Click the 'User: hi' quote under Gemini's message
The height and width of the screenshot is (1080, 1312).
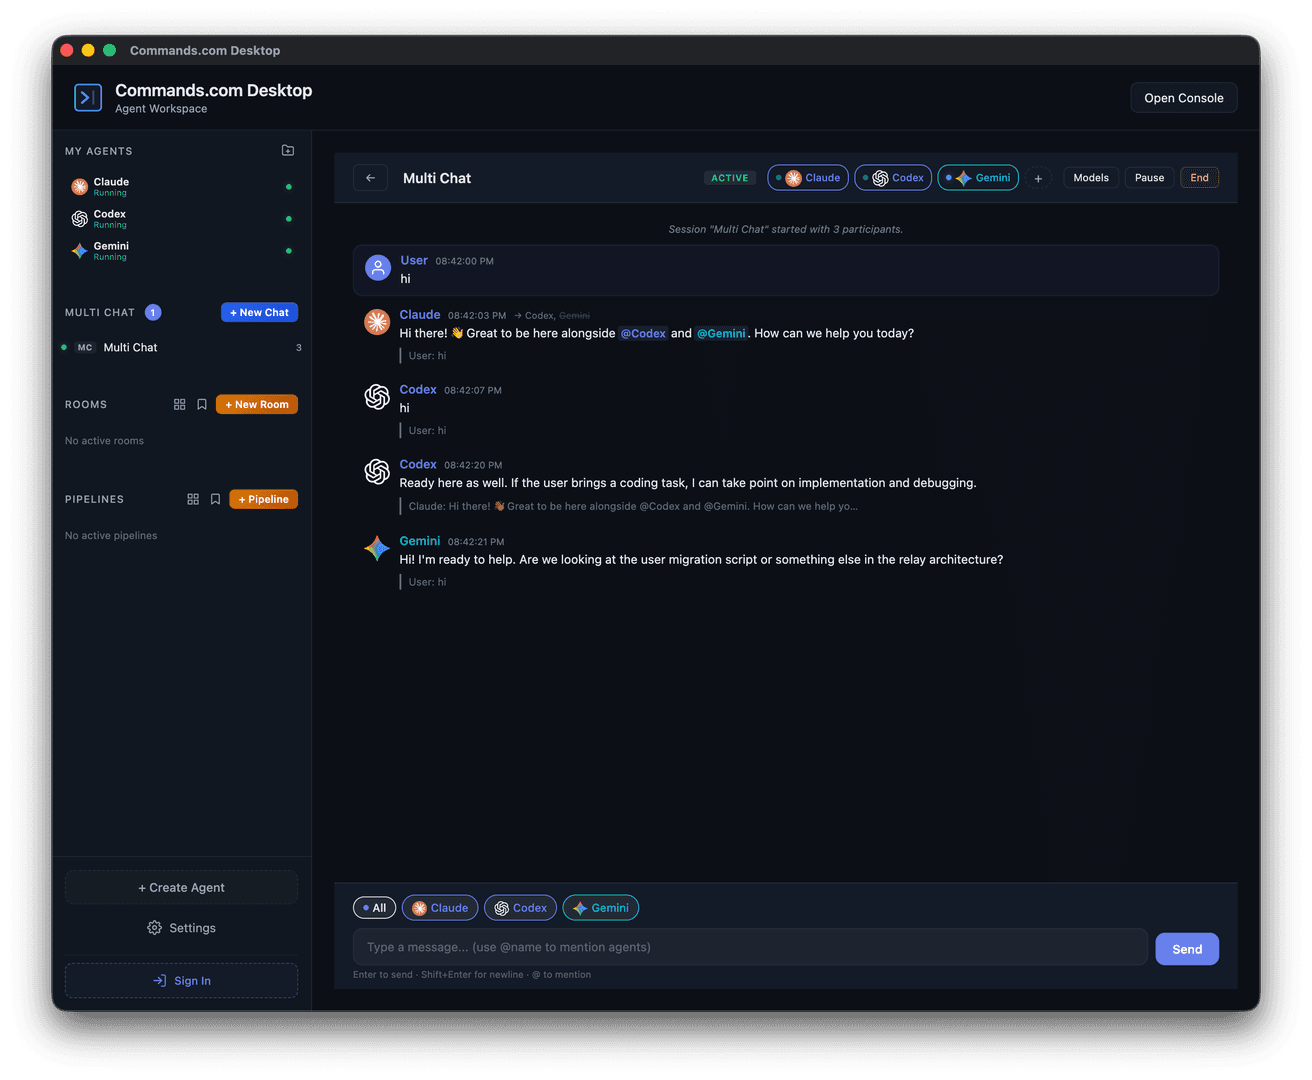[x=427, y=582]
